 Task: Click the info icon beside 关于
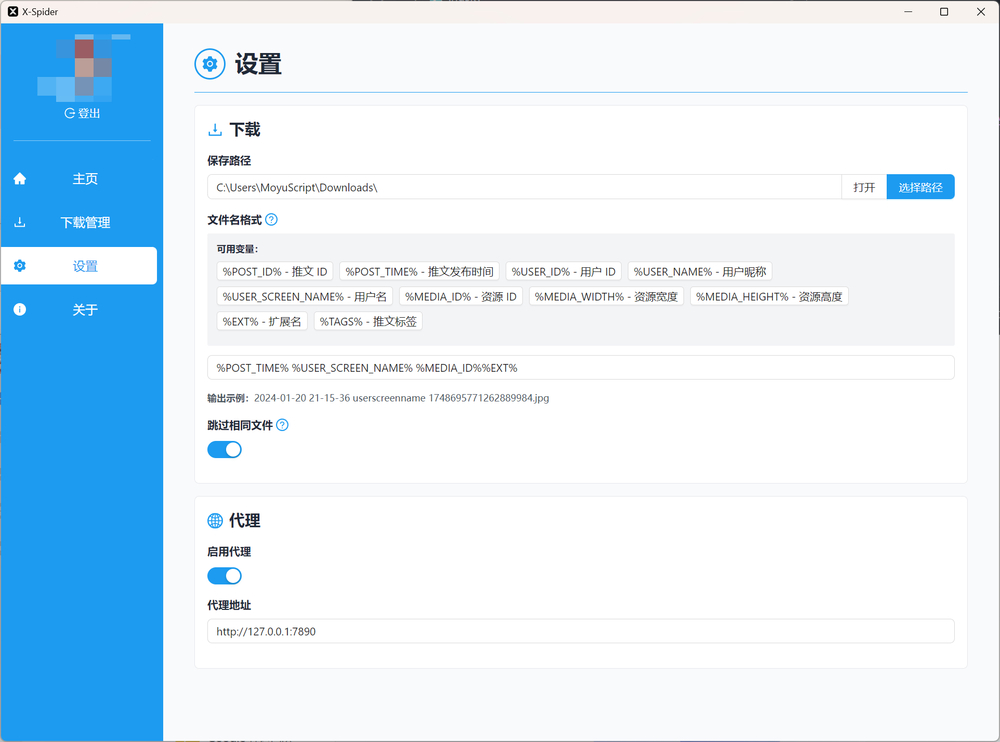point(20,309)
